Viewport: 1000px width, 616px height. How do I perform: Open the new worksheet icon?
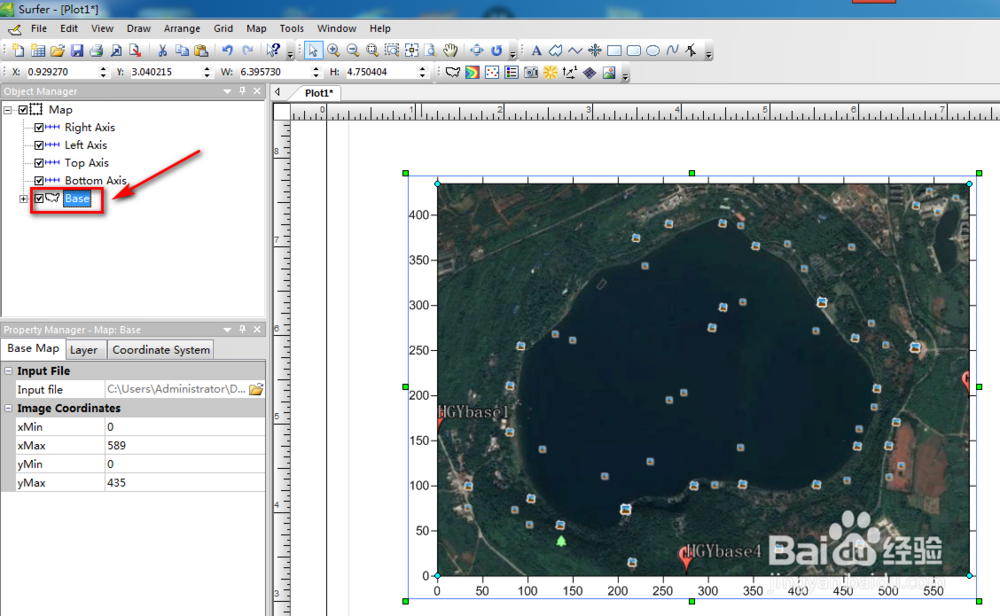[38, 50]
